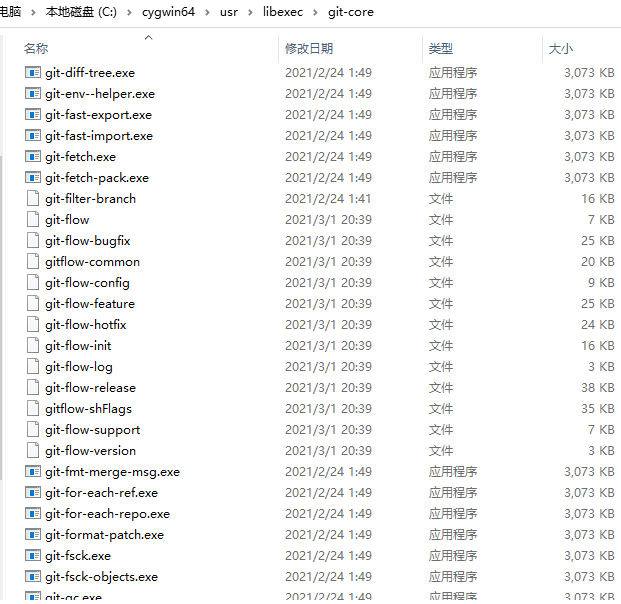This screenshot has width=621, height=604.
Task: Click the git-for-each-repo.exe application icon
Action: 32,514
